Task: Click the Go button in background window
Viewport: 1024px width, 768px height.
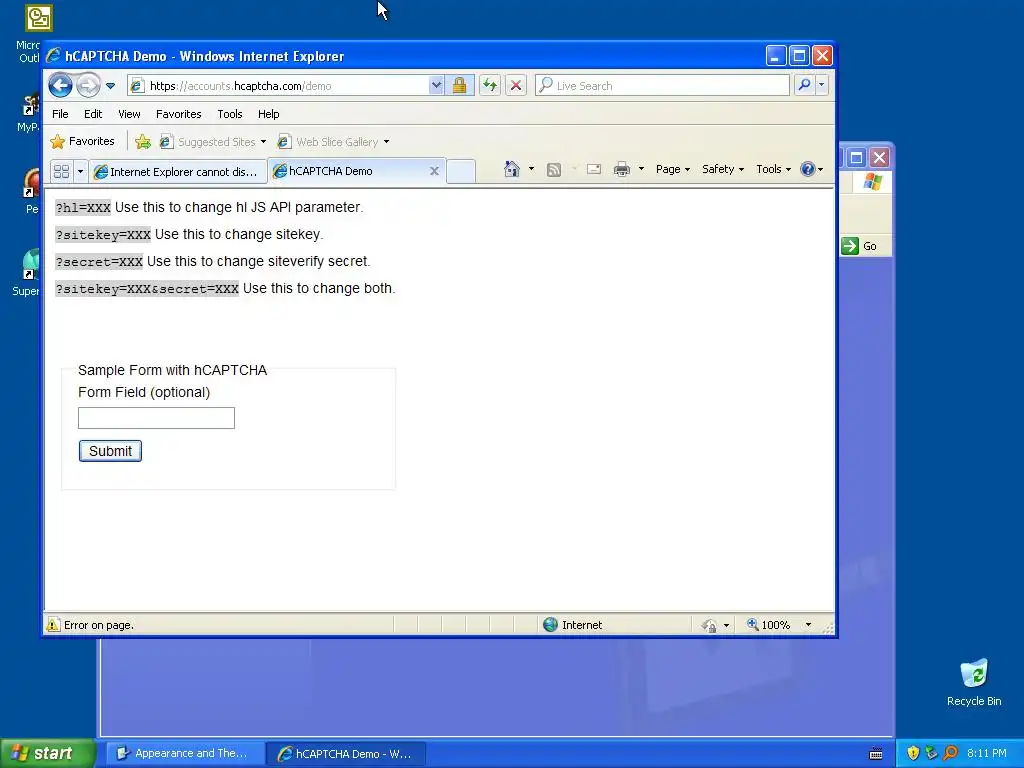Action: [x=859, y=246]
